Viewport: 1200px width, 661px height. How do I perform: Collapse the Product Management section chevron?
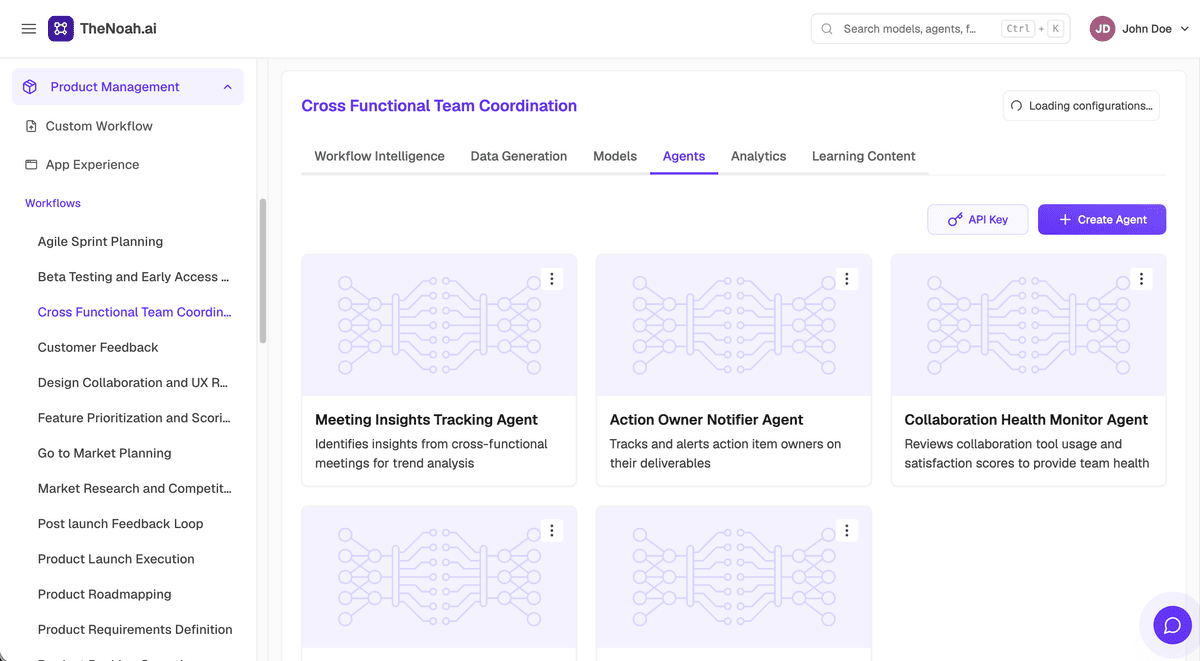227,87
